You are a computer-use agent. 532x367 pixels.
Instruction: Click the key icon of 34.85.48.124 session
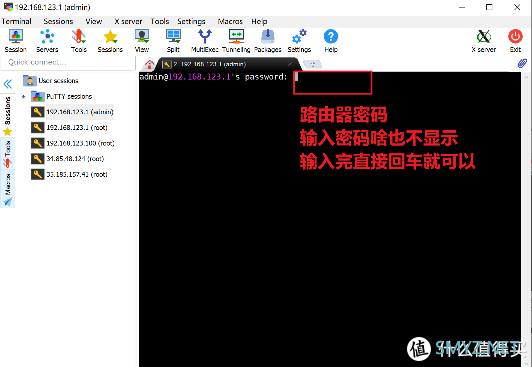(38, 159)
